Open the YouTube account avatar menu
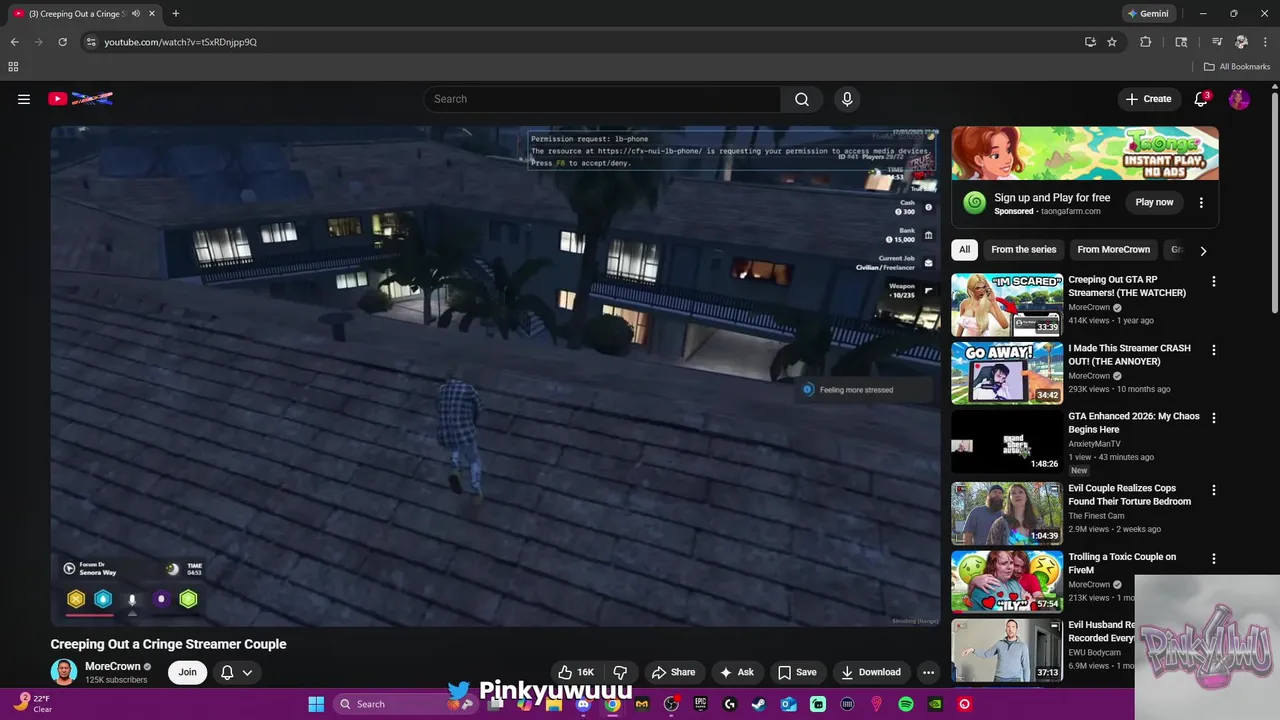This screenshot has height=720, width=1280. pos(1239,99)
